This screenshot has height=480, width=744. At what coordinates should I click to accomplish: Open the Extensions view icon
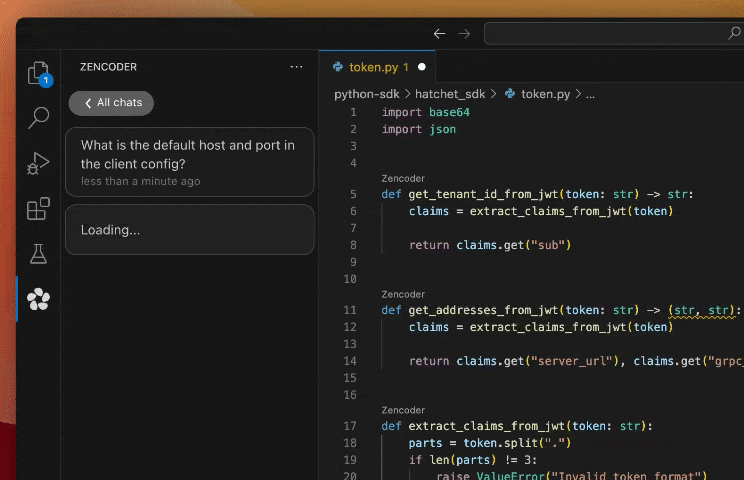pyautogui.click(x=38, y=209)
